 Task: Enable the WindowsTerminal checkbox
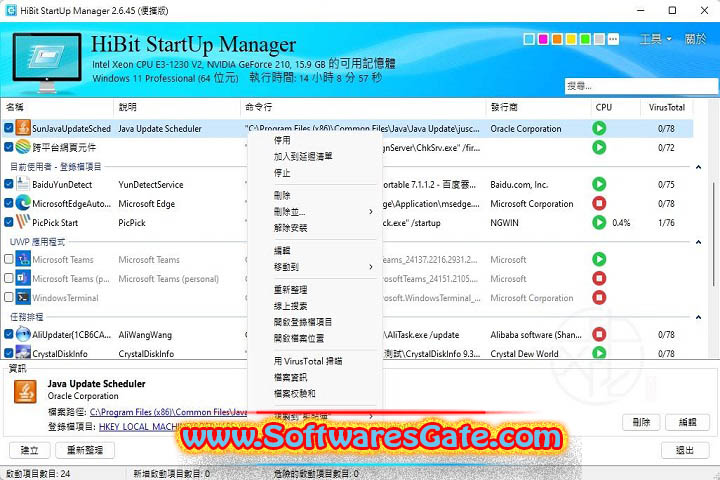coord(8,298)
